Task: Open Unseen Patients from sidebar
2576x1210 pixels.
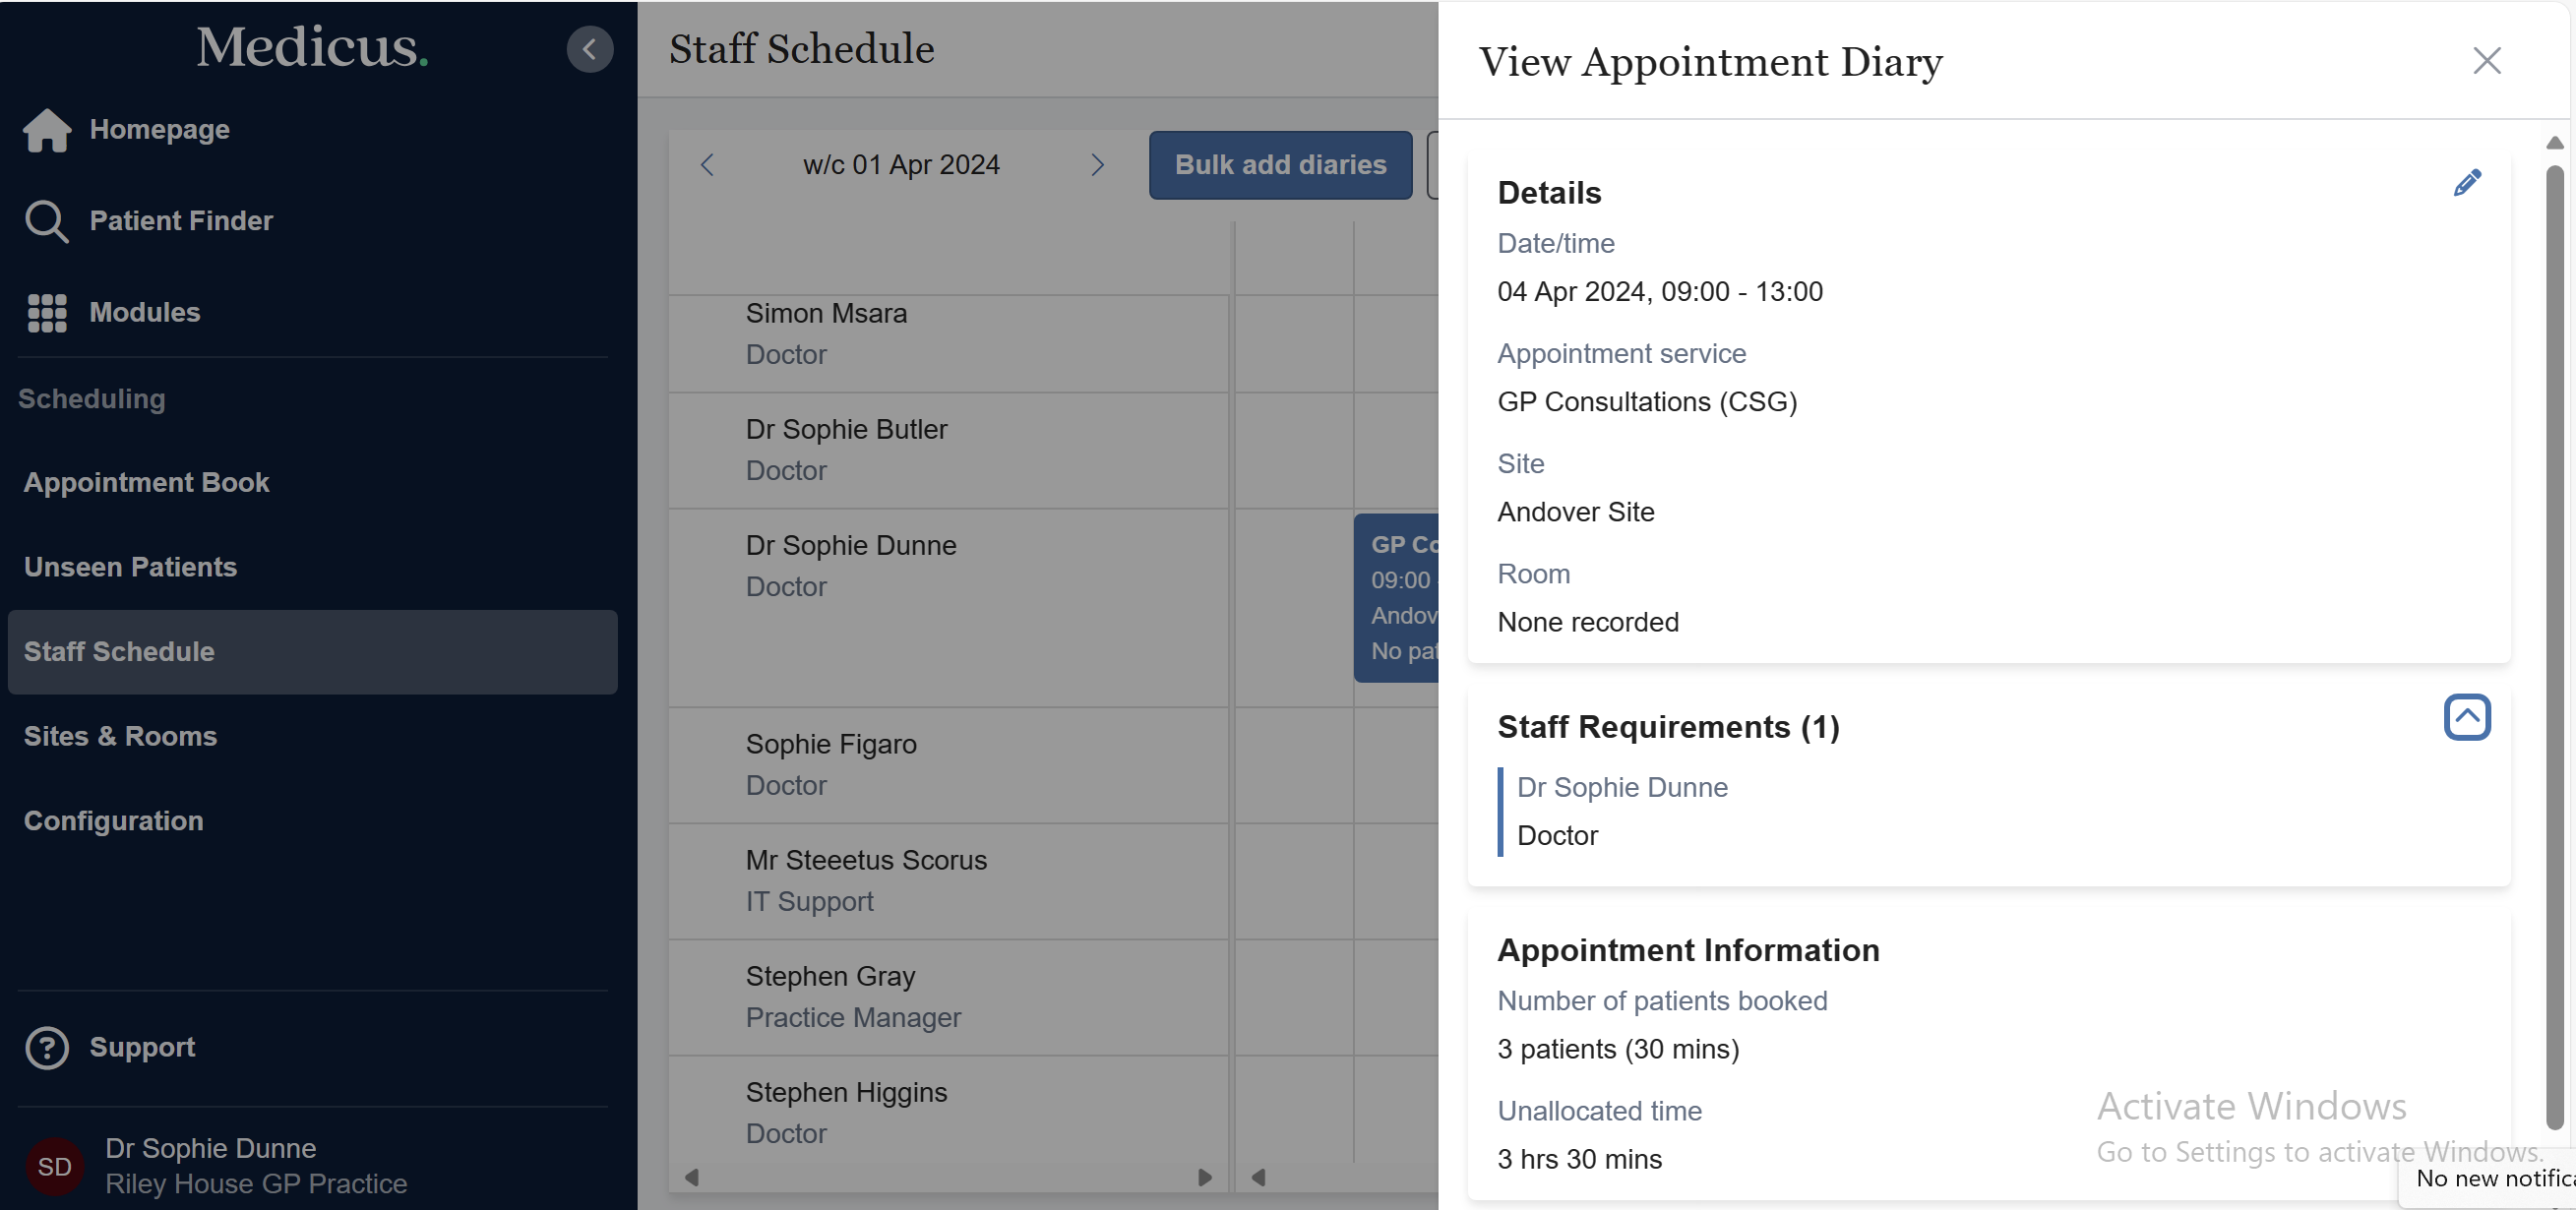Action: (130, 567)
